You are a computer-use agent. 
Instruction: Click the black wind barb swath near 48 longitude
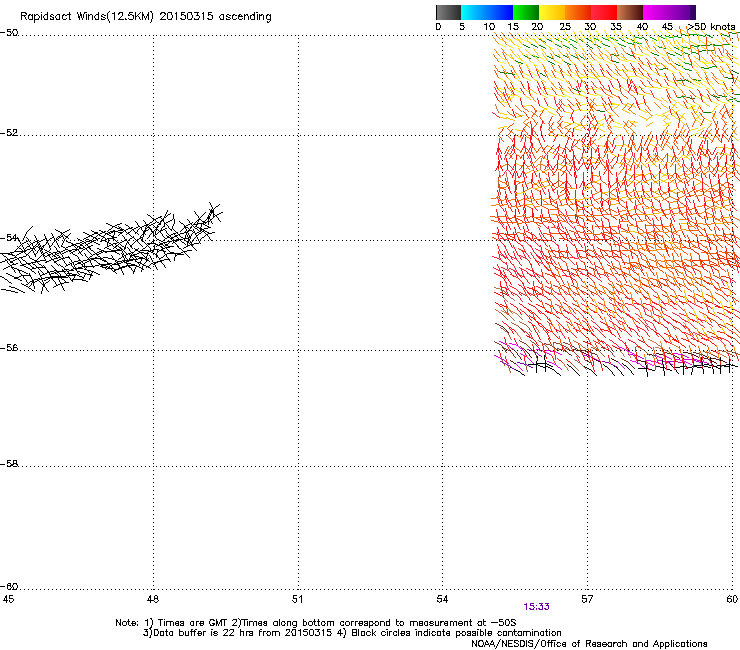point(111,248)
